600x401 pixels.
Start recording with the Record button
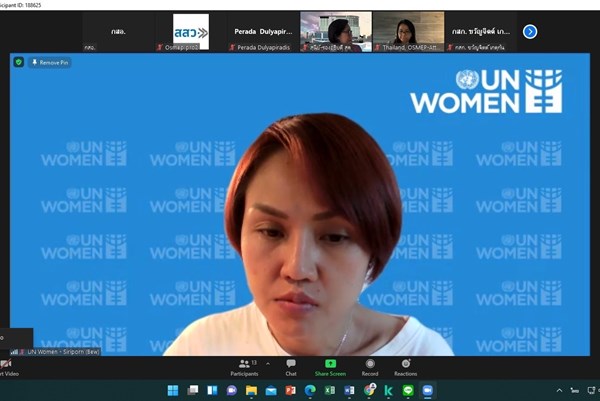tap(370, 368)
